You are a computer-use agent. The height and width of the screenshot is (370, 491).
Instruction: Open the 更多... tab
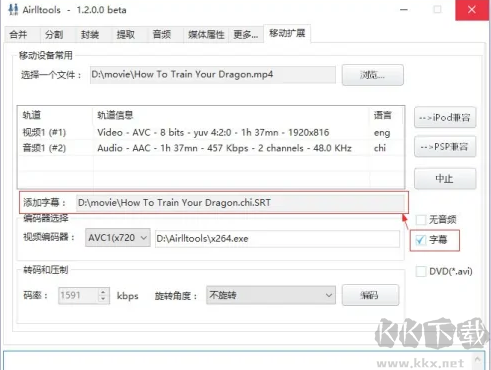(x=246, y=34)
